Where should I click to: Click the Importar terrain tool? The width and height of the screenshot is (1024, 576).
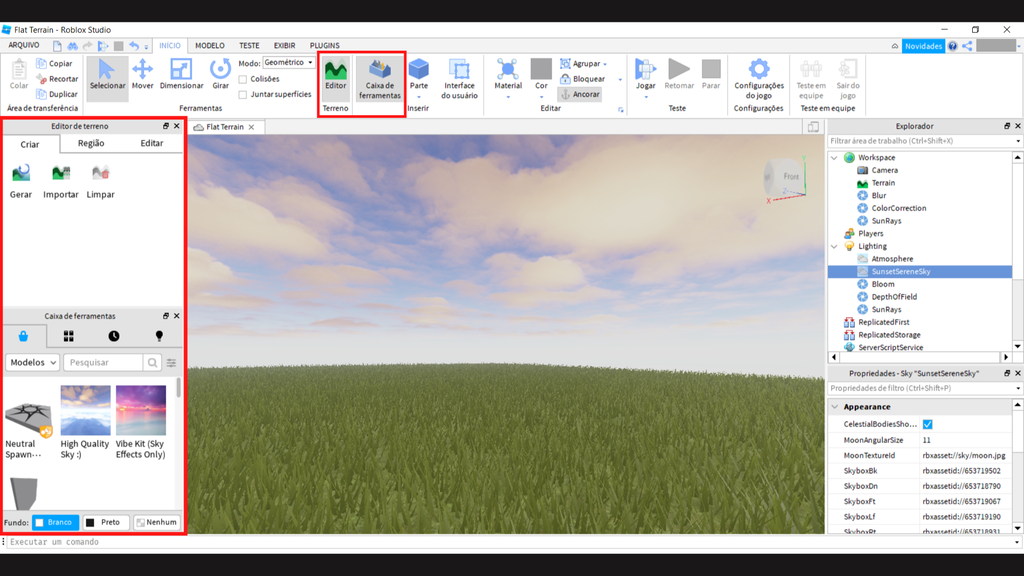(61, 181)
